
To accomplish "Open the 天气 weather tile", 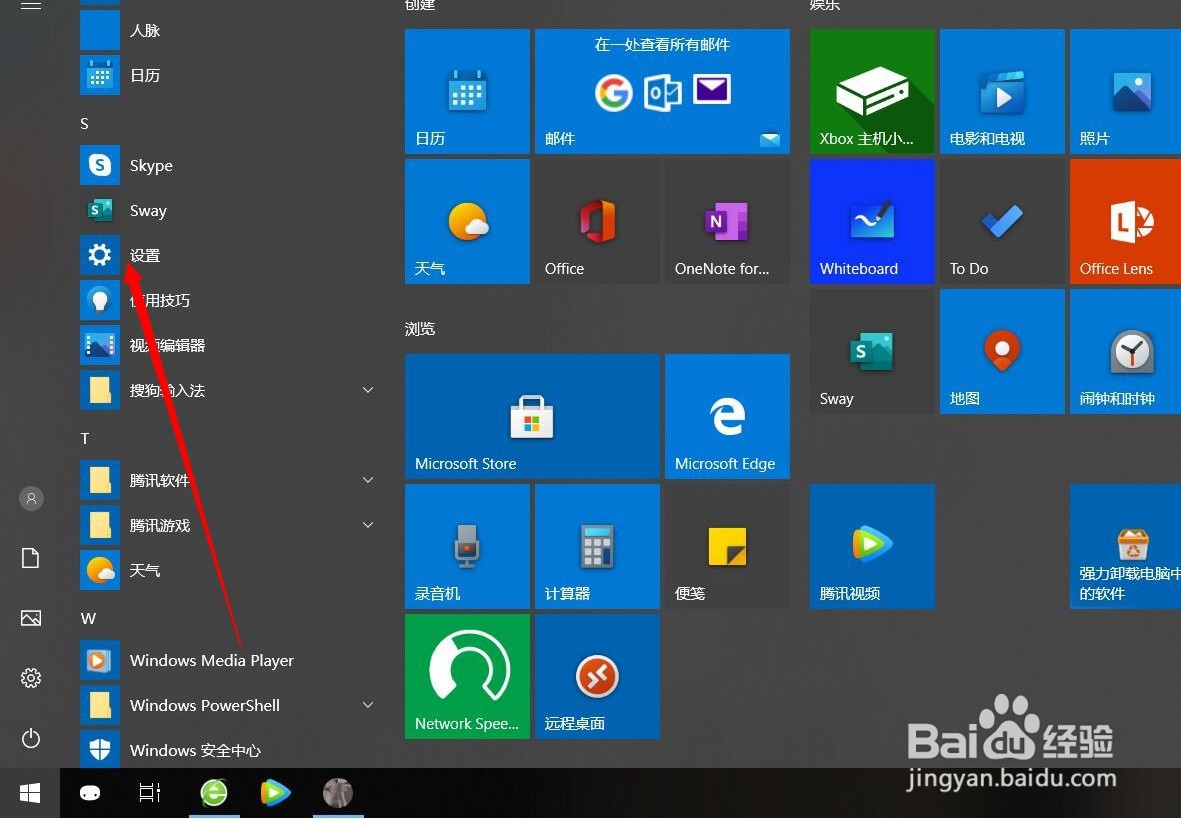I will (x=467, y=222).
